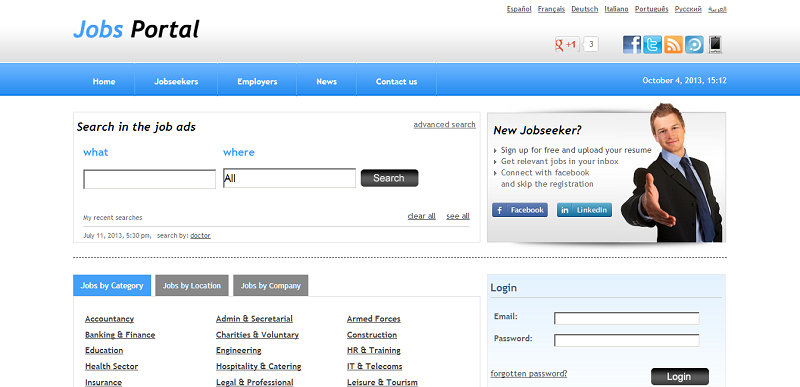Browse Hospitality & Catering jobs
The image size is (800, 387).
click(259, 367)
